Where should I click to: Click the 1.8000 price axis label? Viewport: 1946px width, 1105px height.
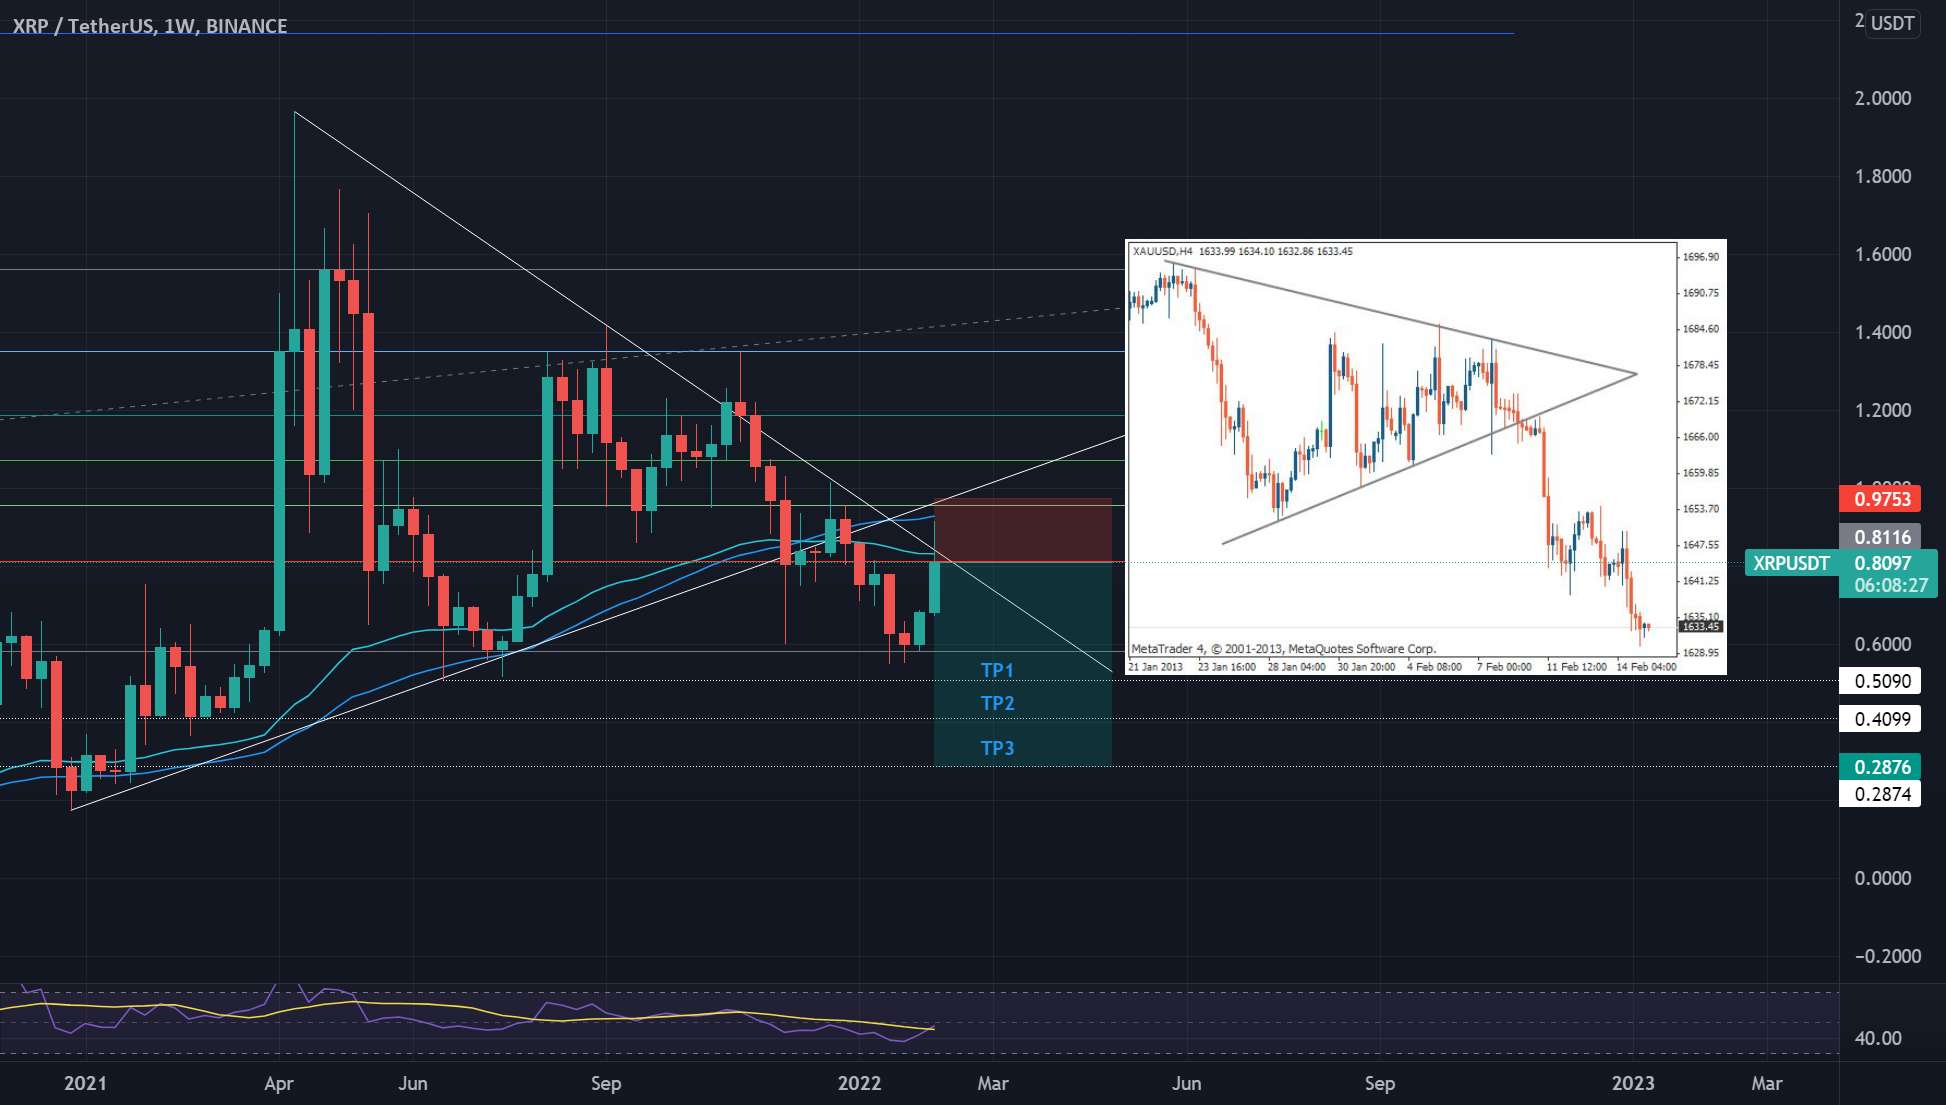click(1882, 176)
